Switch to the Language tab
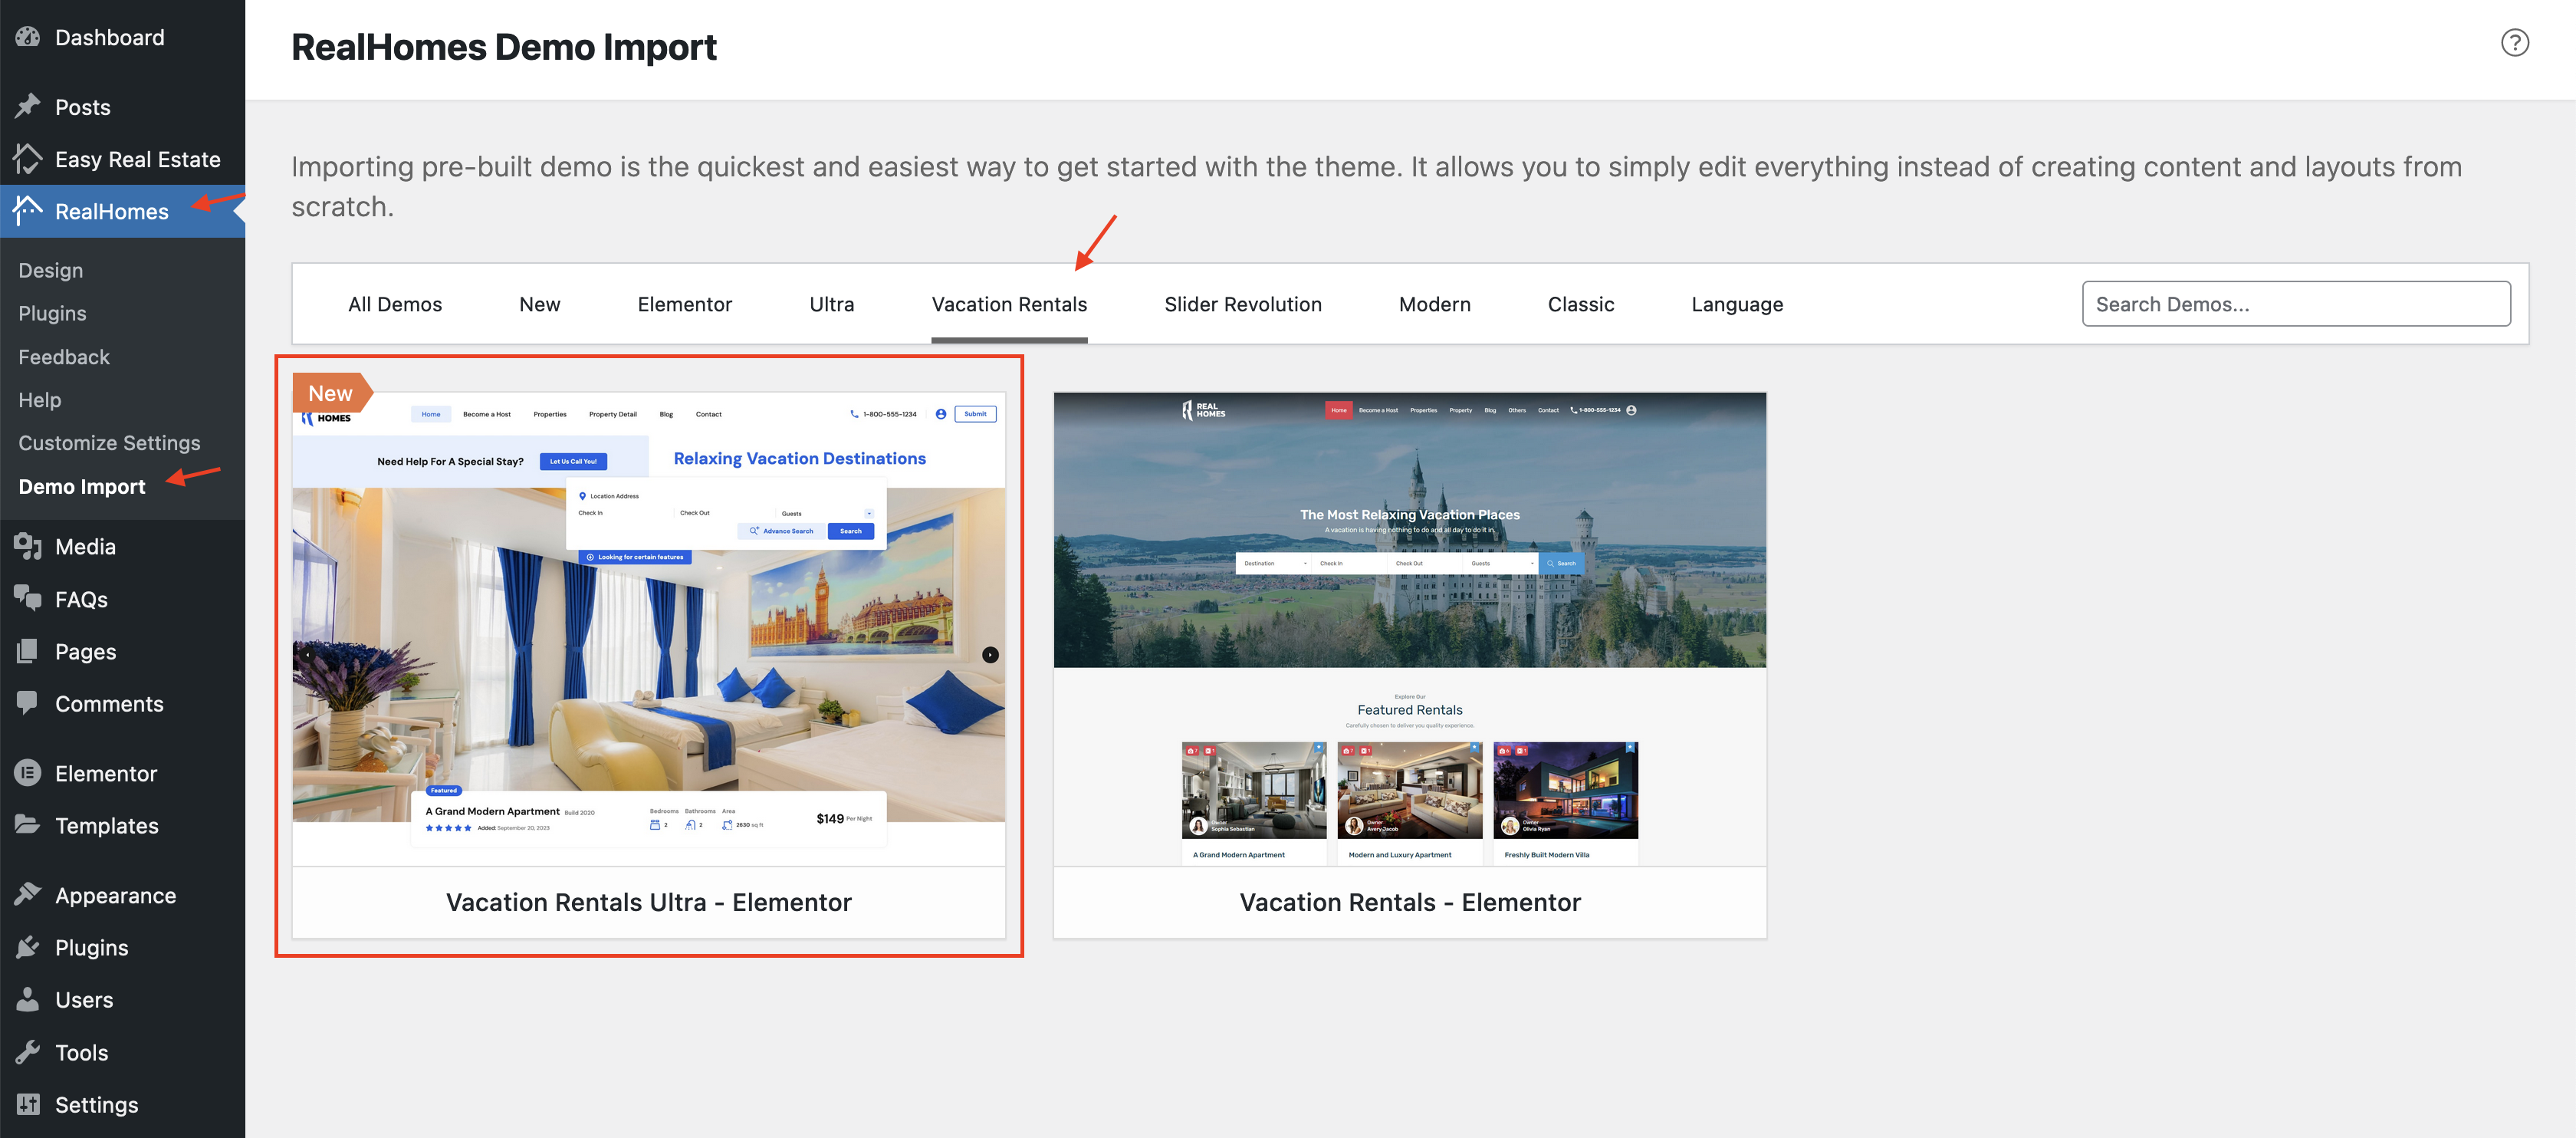2576x1138 pixels. pyautogui.click(x=1737, y=304)
